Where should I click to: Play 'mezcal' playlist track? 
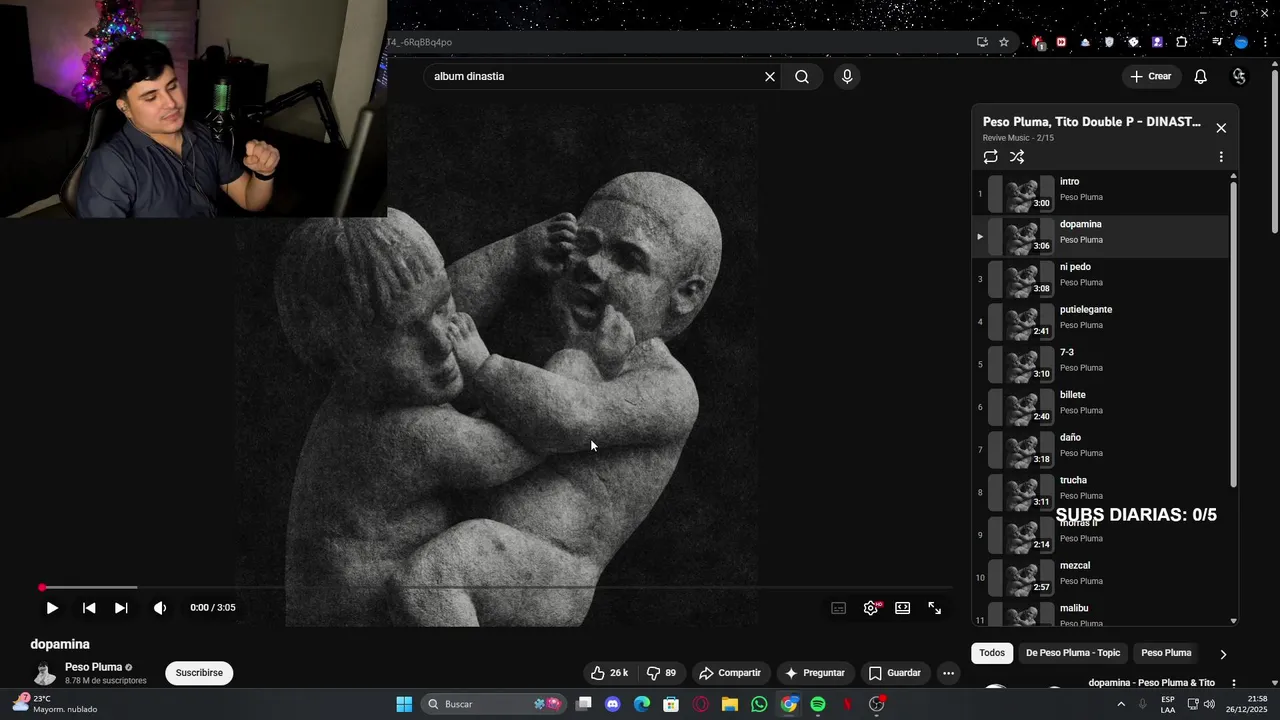tap(1100, 578)
